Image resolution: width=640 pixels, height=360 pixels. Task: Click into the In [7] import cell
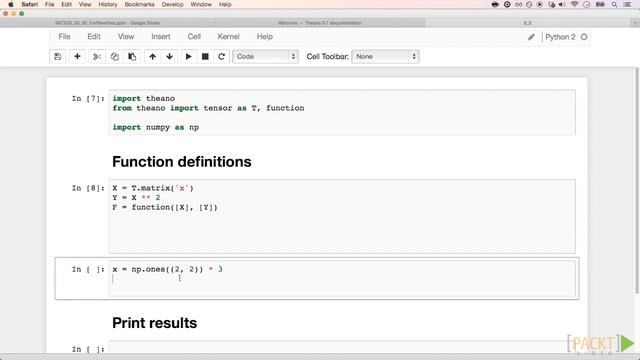coord(342,113)
